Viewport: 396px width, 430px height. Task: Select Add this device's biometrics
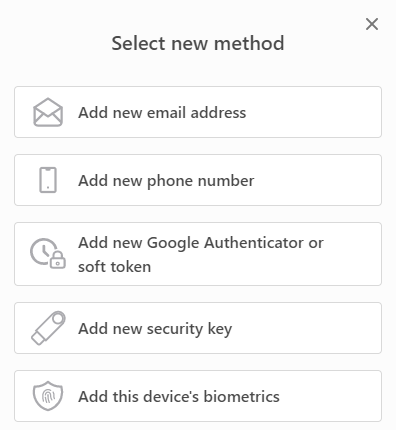pyautogui.click(x=198, y=396)
